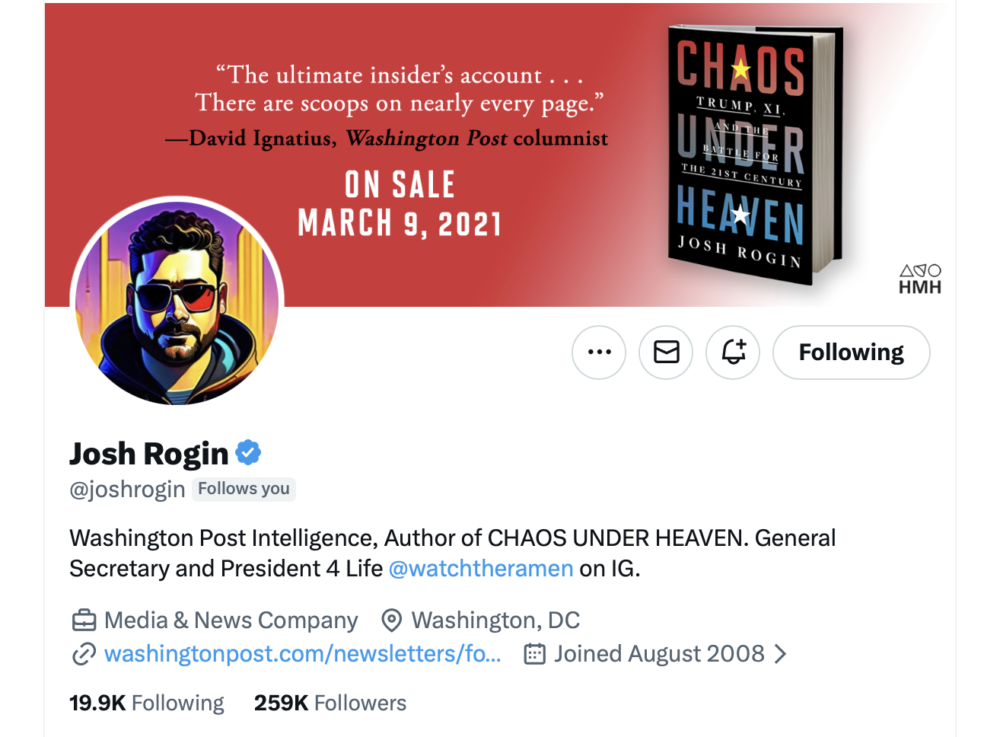Click the chain link icon

[84, 655]
